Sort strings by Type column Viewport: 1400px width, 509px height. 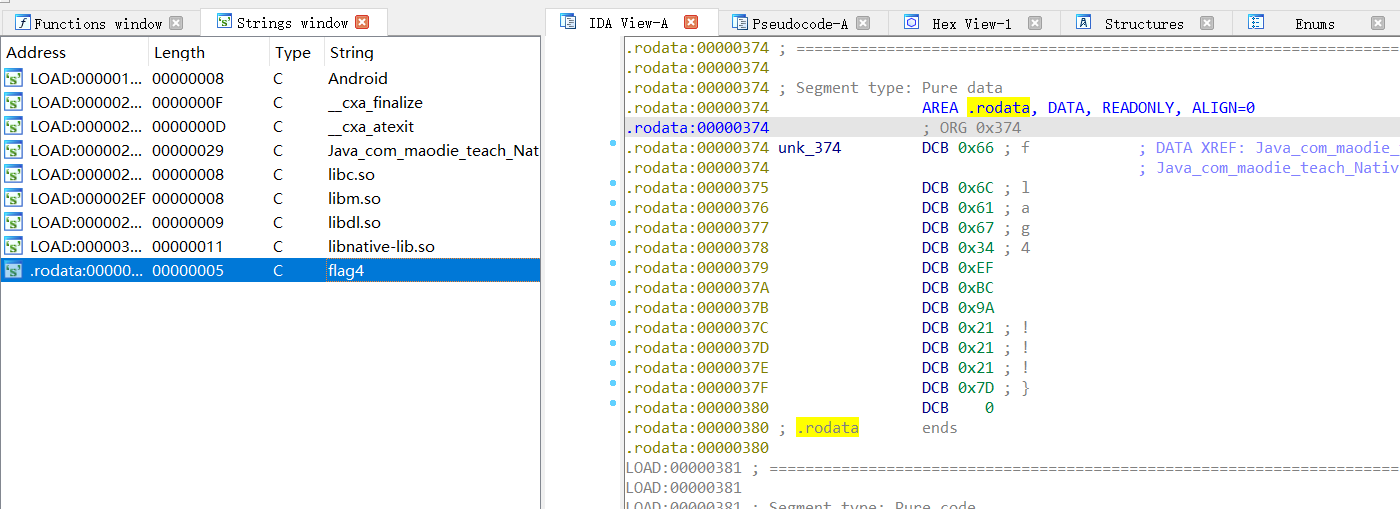[x=295, y=53]
